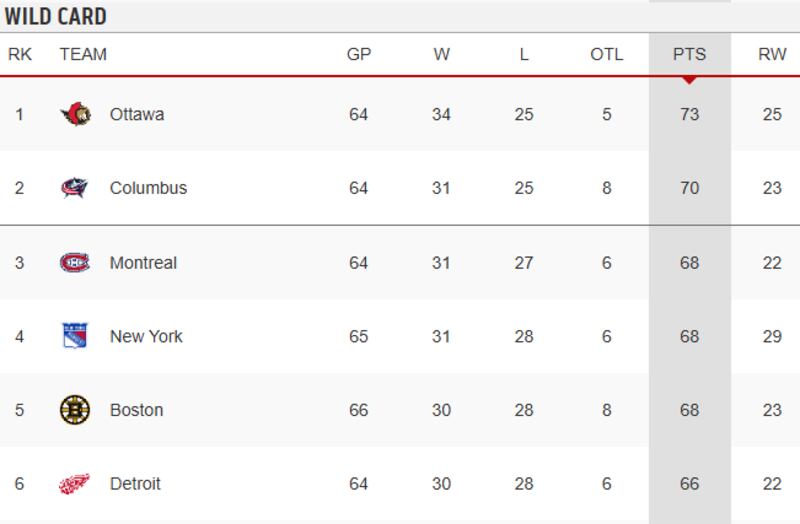This screenshot has width=800, height=524.
Task: Open the Columbus team link
Action: coord(148,188)
